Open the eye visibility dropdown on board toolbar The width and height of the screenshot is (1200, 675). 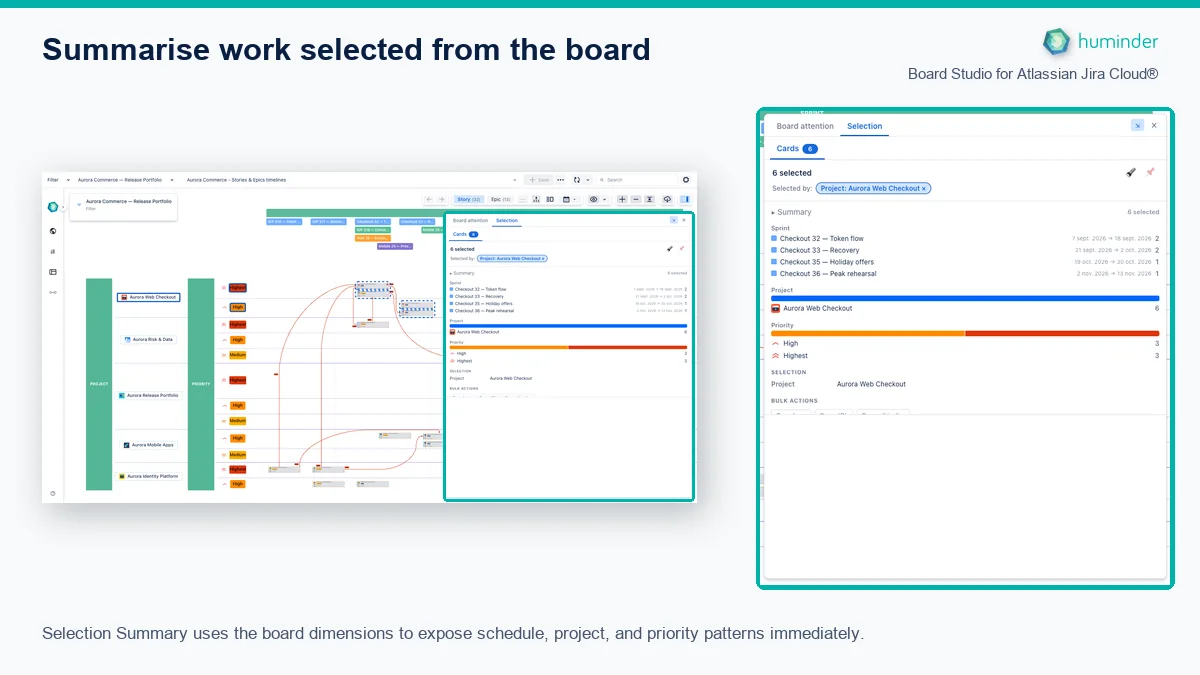click(x=596, y=199)
